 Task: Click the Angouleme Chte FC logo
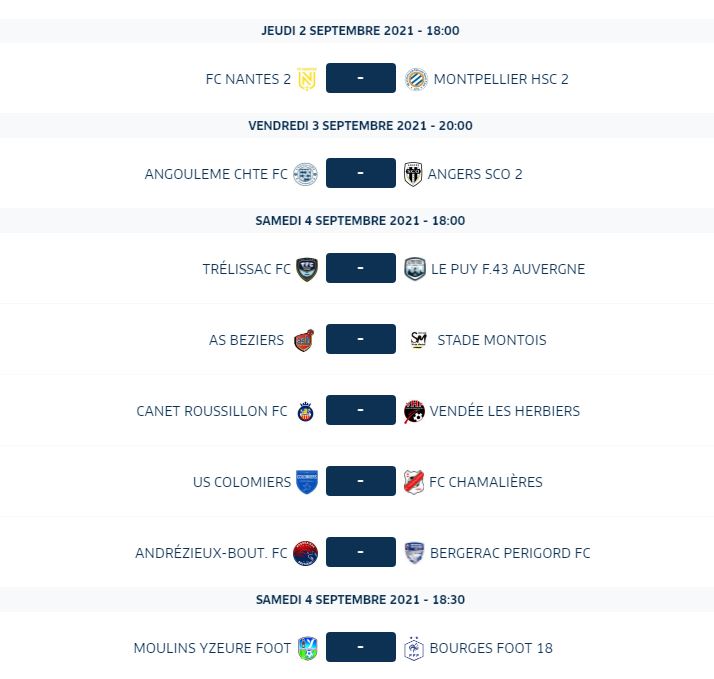[305, 174]
